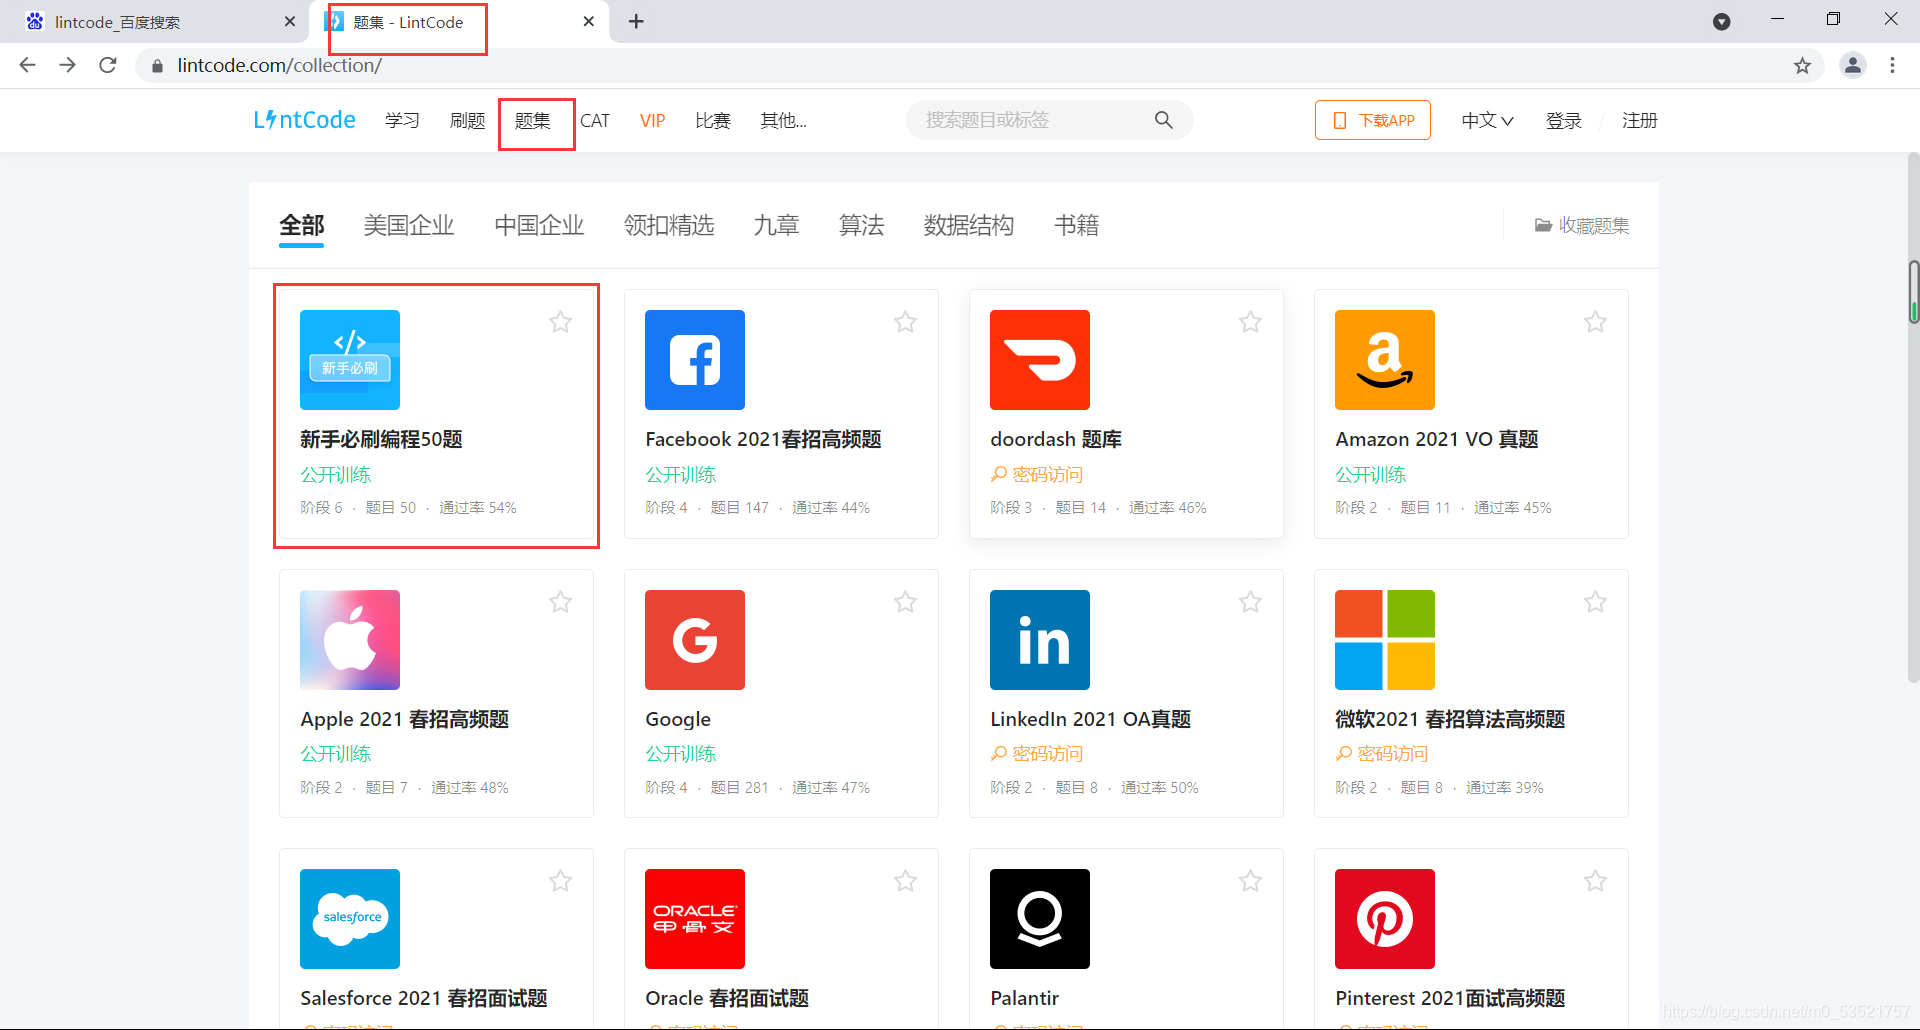Star the Palantir collection
1920x1030 pixels.
1250,881
